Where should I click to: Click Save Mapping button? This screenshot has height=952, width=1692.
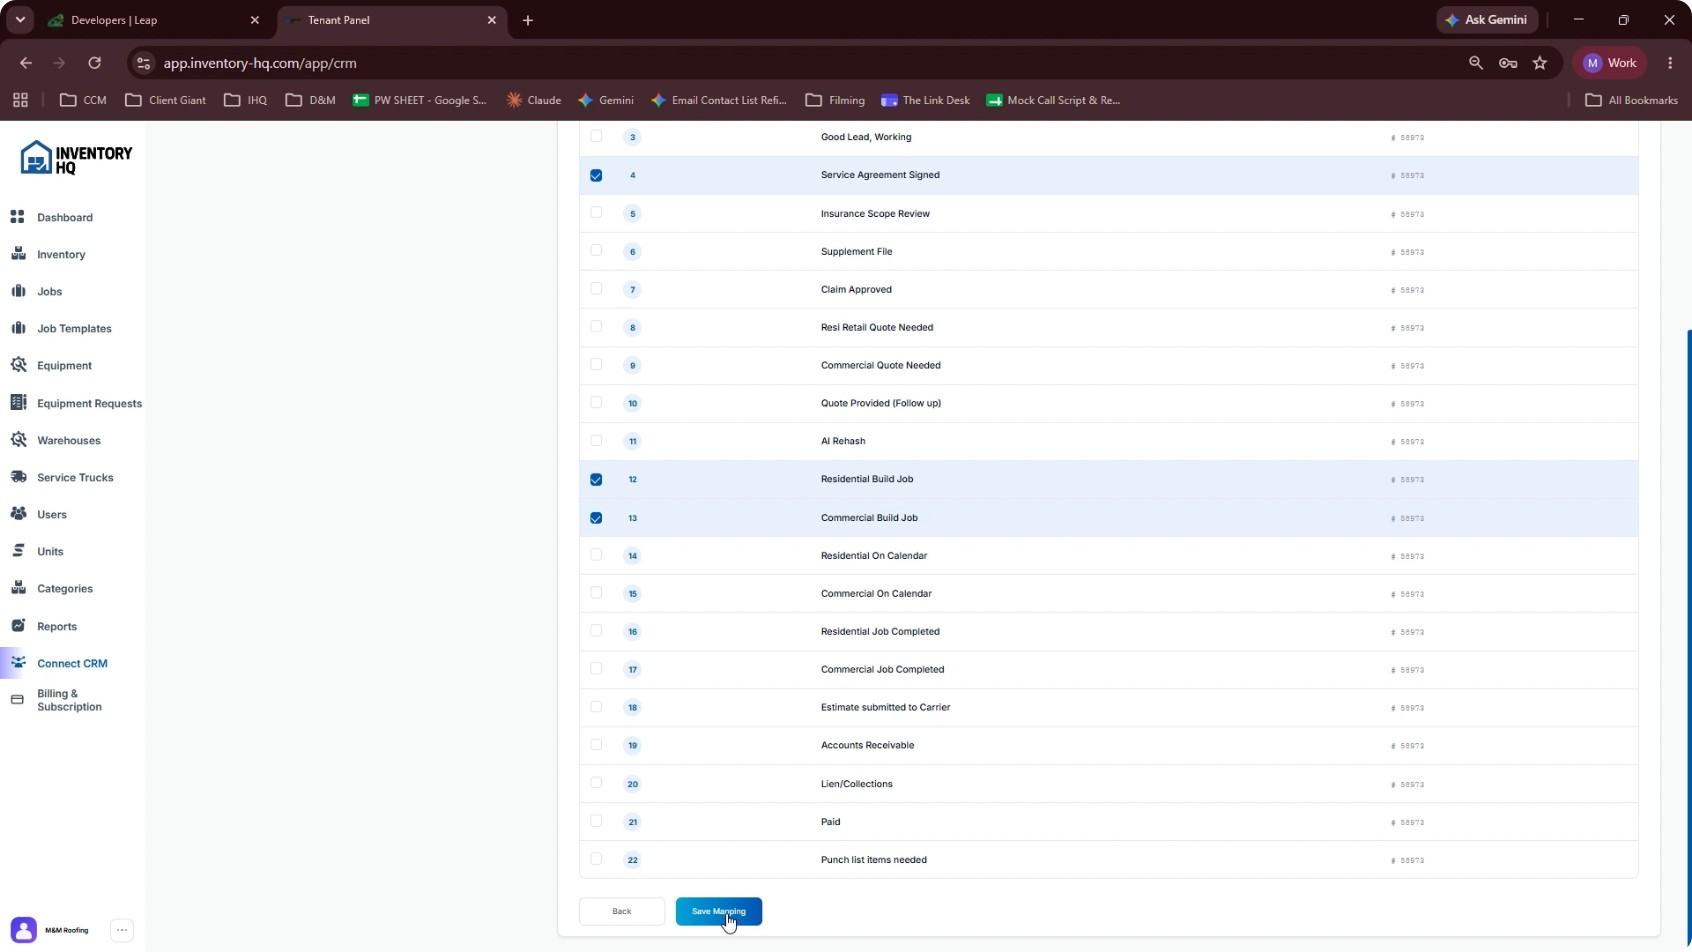point(719,911)
